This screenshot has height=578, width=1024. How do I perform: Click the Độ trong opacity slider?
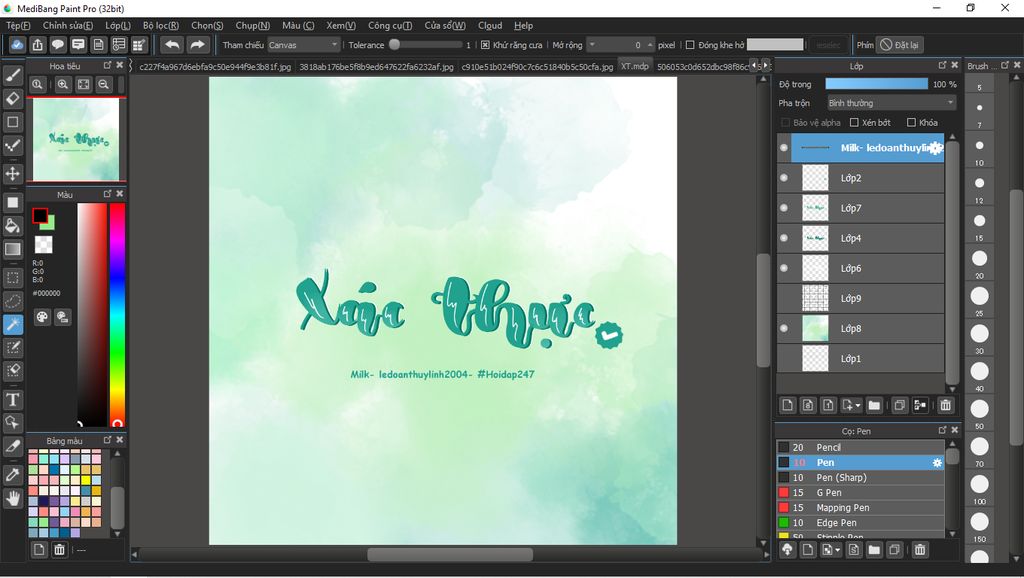pos(876,84)
